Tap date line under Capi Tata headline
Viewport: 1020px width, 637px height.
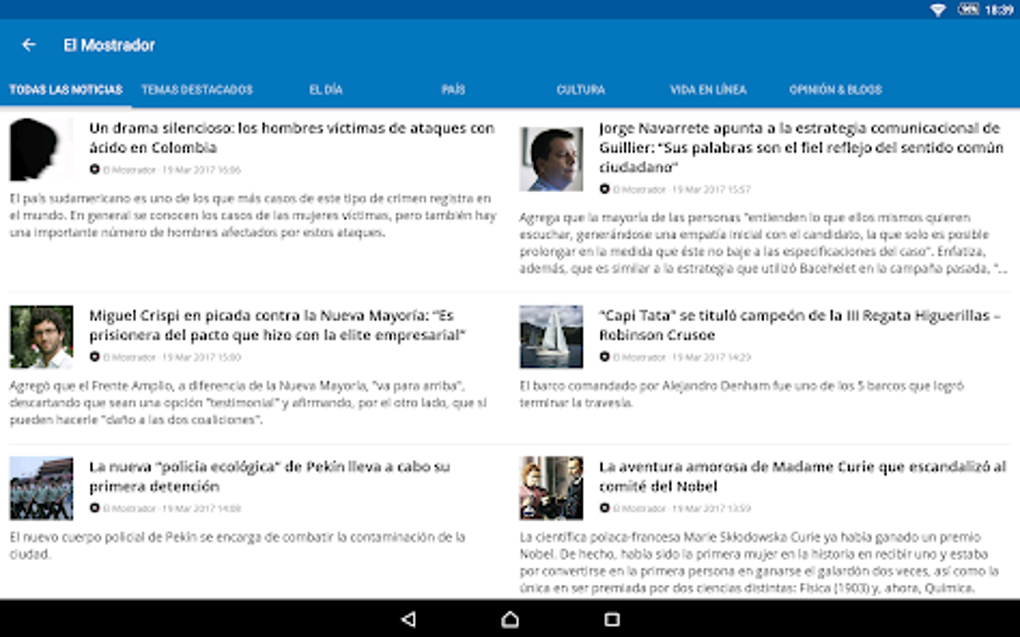682,357
